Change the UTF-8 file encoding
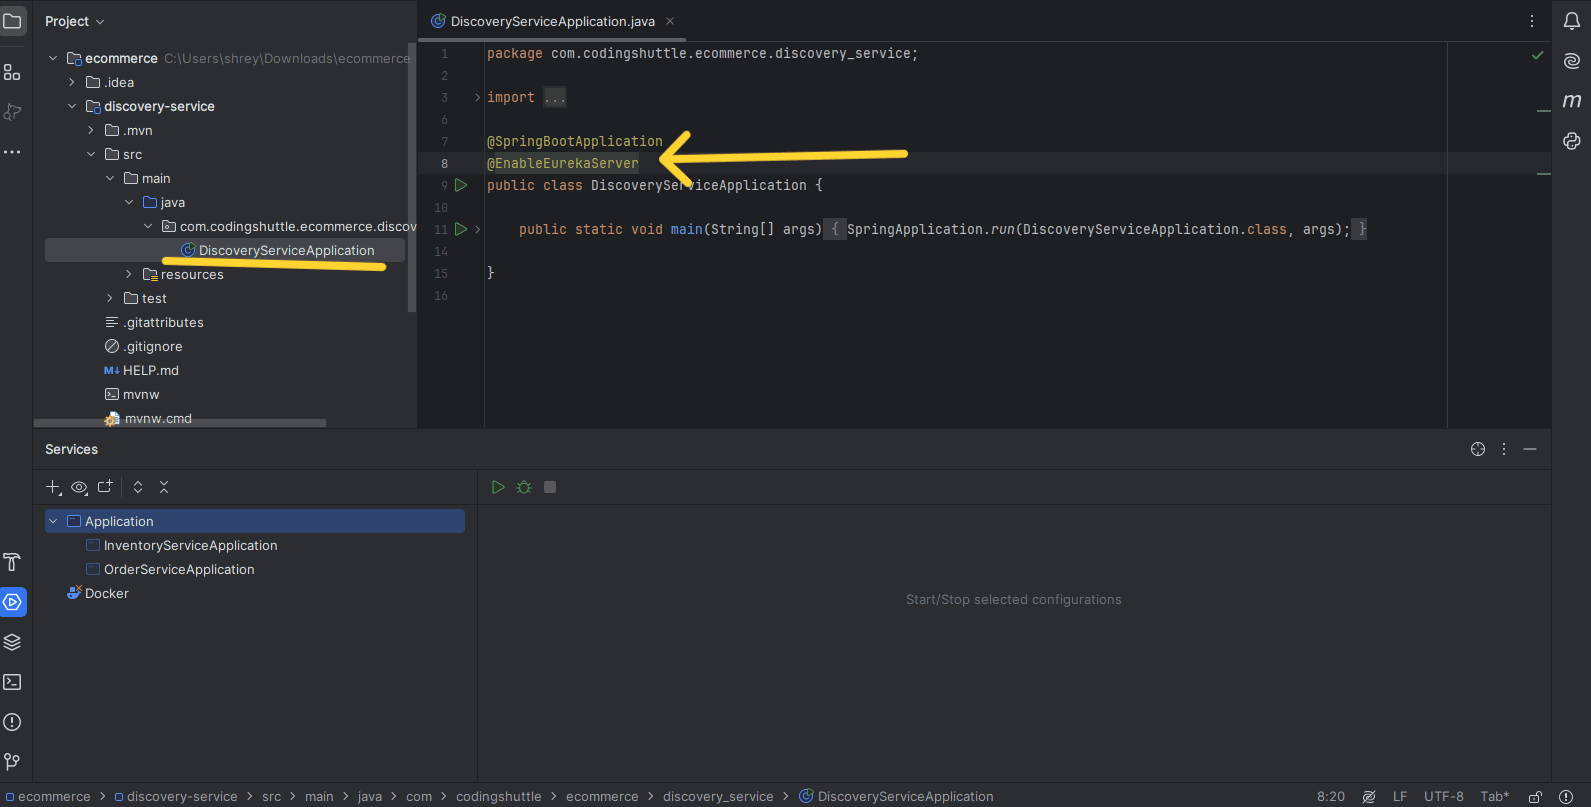1591x807 pixels. click(x=1444, y=796)
